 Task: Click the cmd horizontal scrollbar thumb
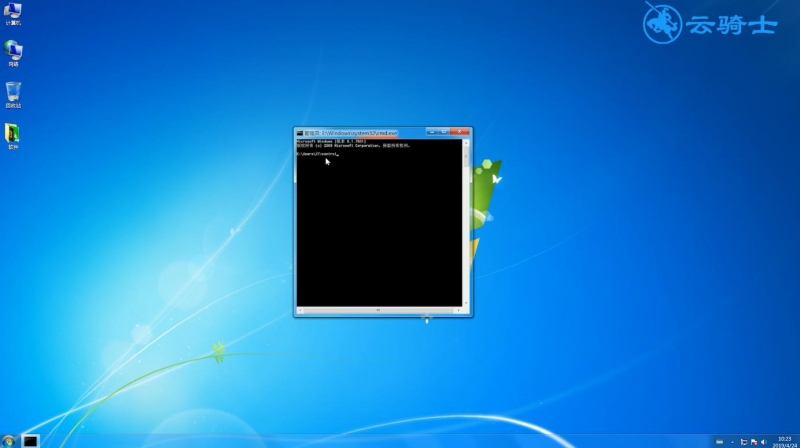coord(378,310)
